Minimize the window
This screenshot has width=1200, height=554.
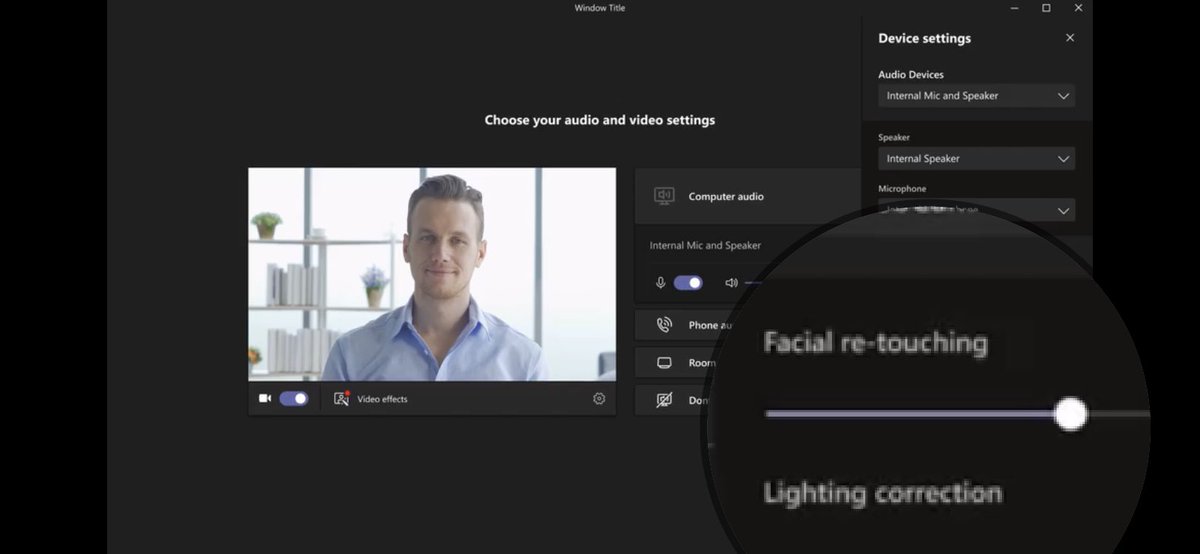(1015, 8)
